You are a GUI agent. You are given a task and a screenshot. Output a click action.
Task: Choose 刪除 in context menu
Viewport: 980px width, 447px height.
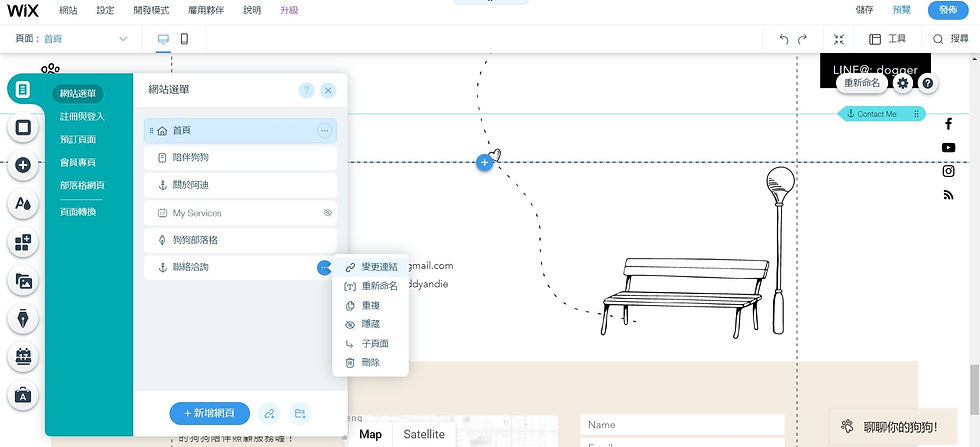coord(371,363)
